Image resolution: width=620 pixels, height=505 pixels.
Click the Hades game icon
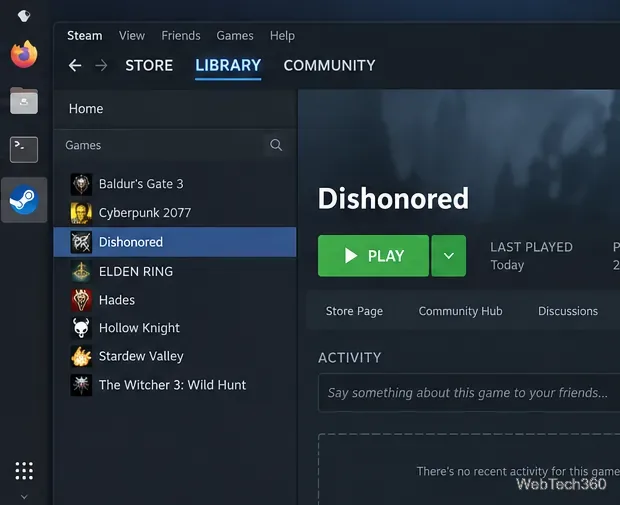(81, 300)
